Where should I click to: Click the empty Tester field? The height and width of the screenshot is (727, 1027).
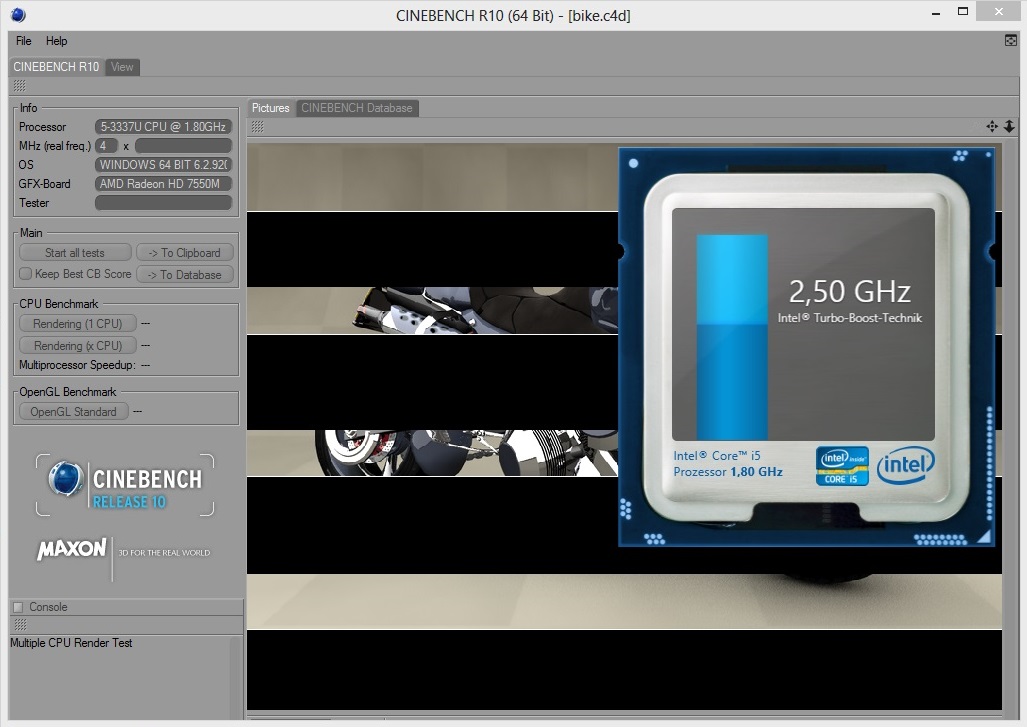(163, 202)
